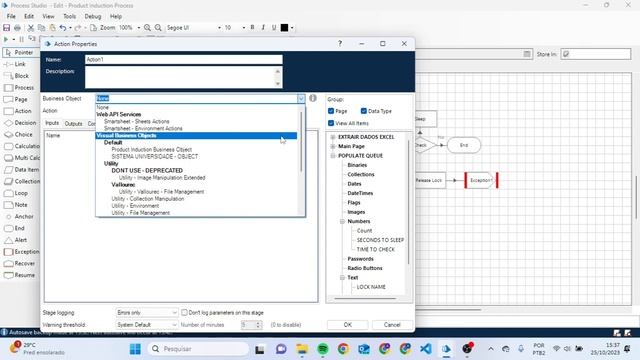640x360 pixels.
Task: Collapse the Text tree node
Action: point(342,278)
